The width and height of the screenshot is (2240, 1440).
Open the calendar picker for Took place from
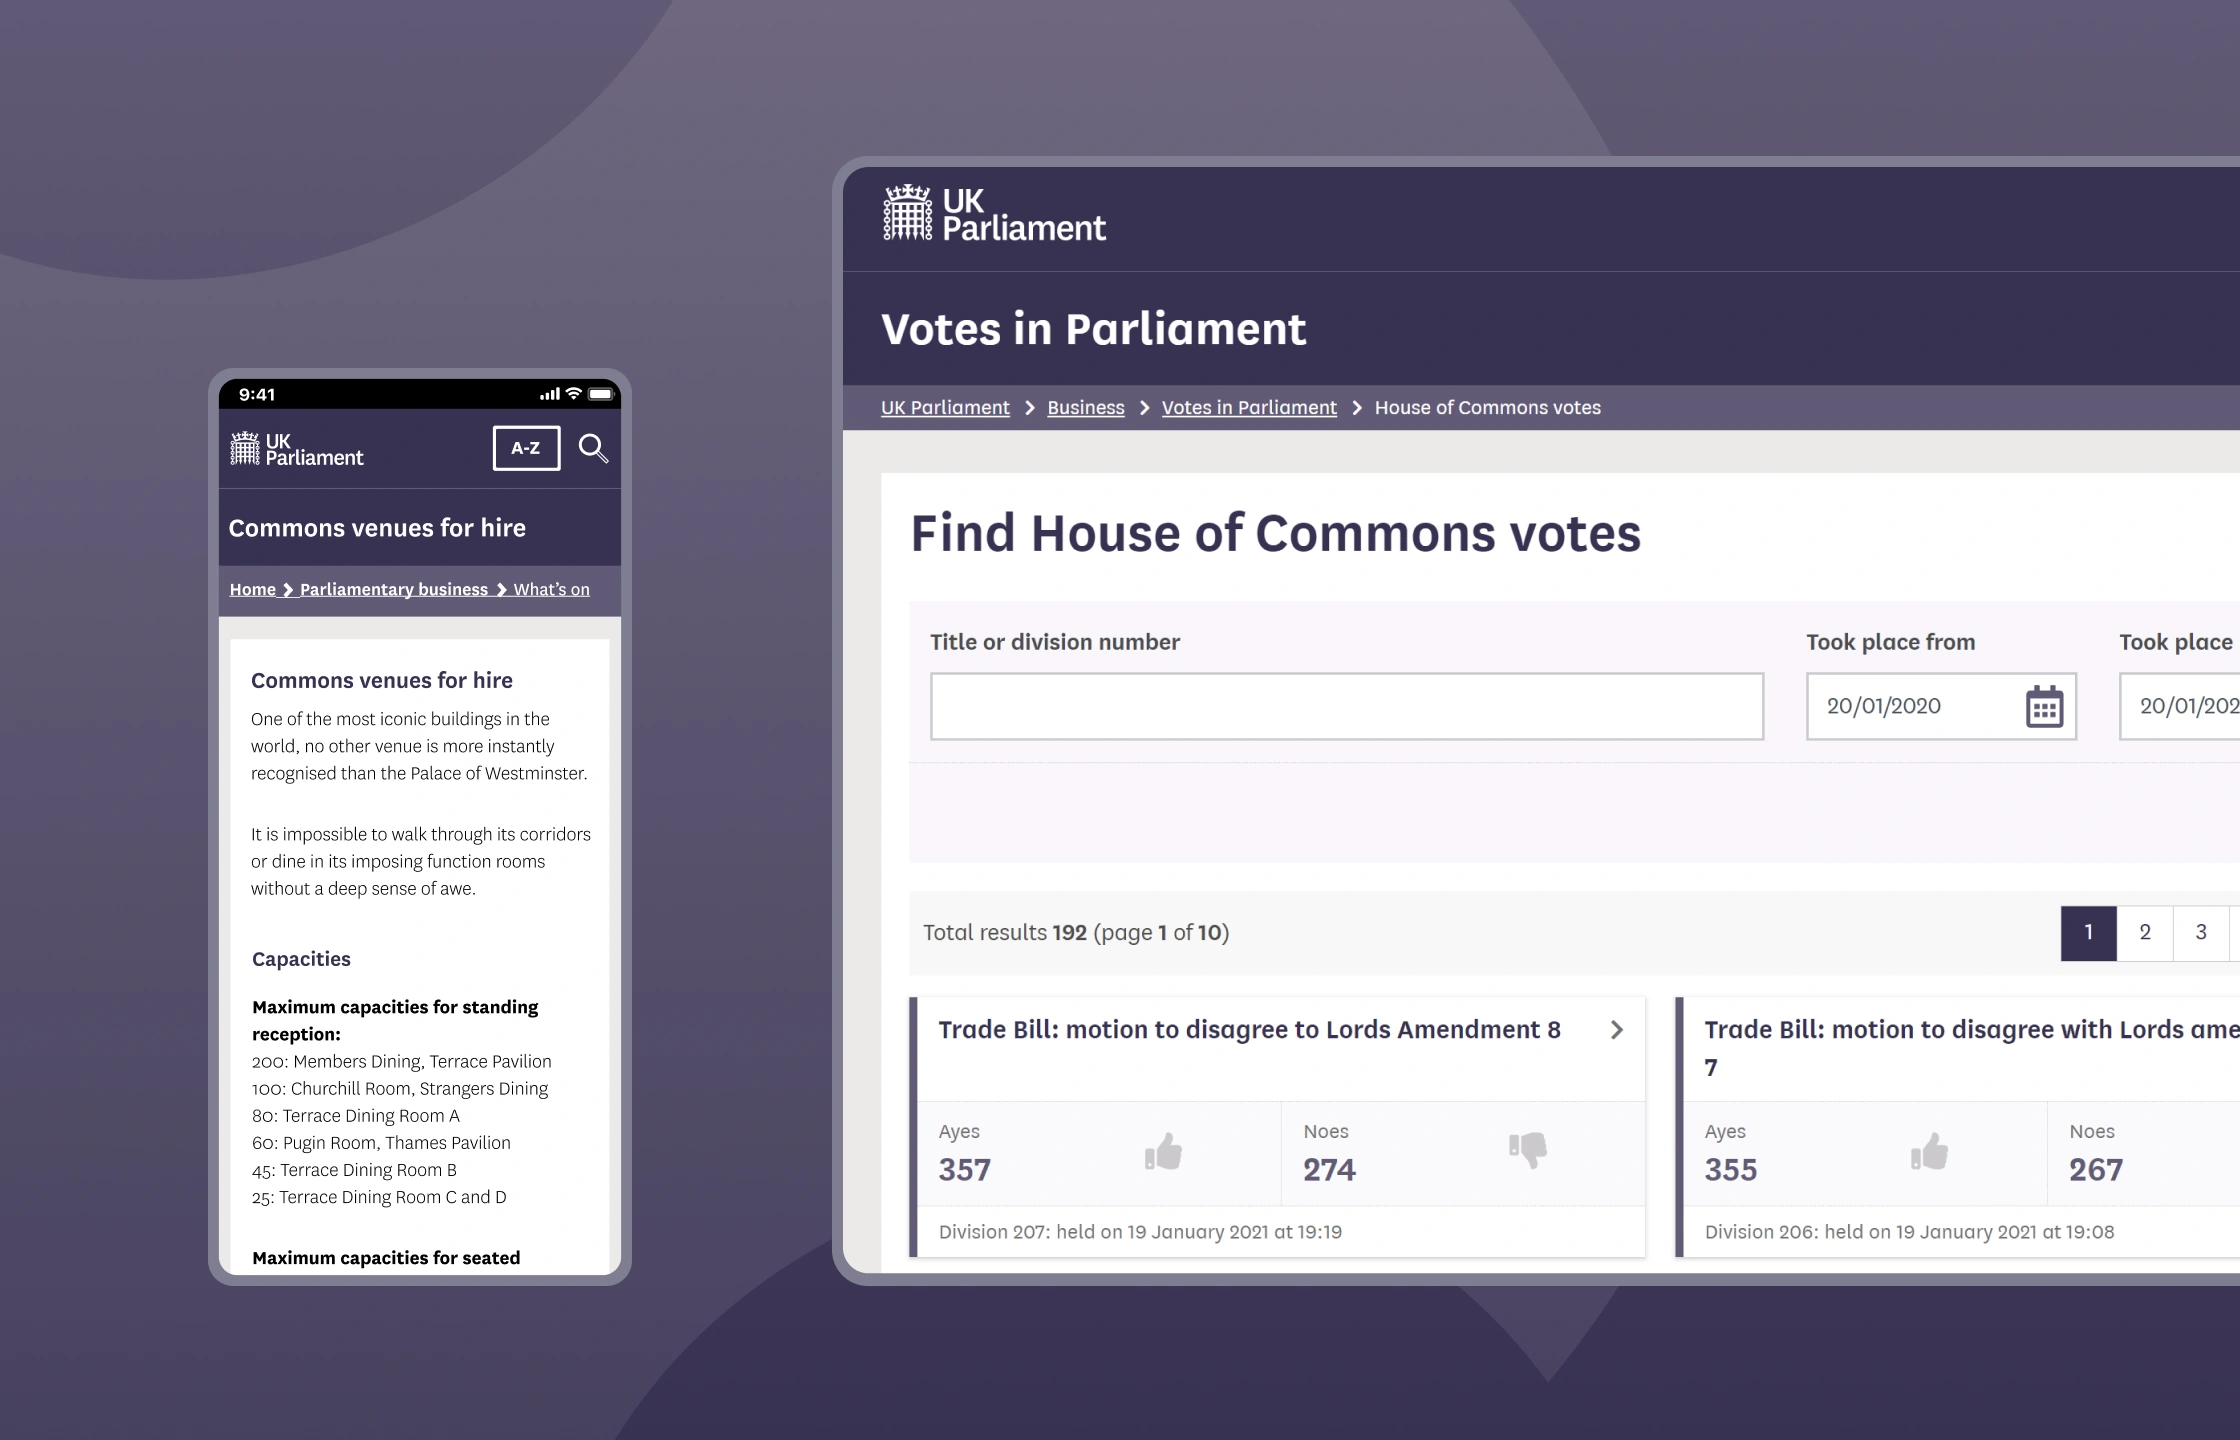pos(2044,707)
